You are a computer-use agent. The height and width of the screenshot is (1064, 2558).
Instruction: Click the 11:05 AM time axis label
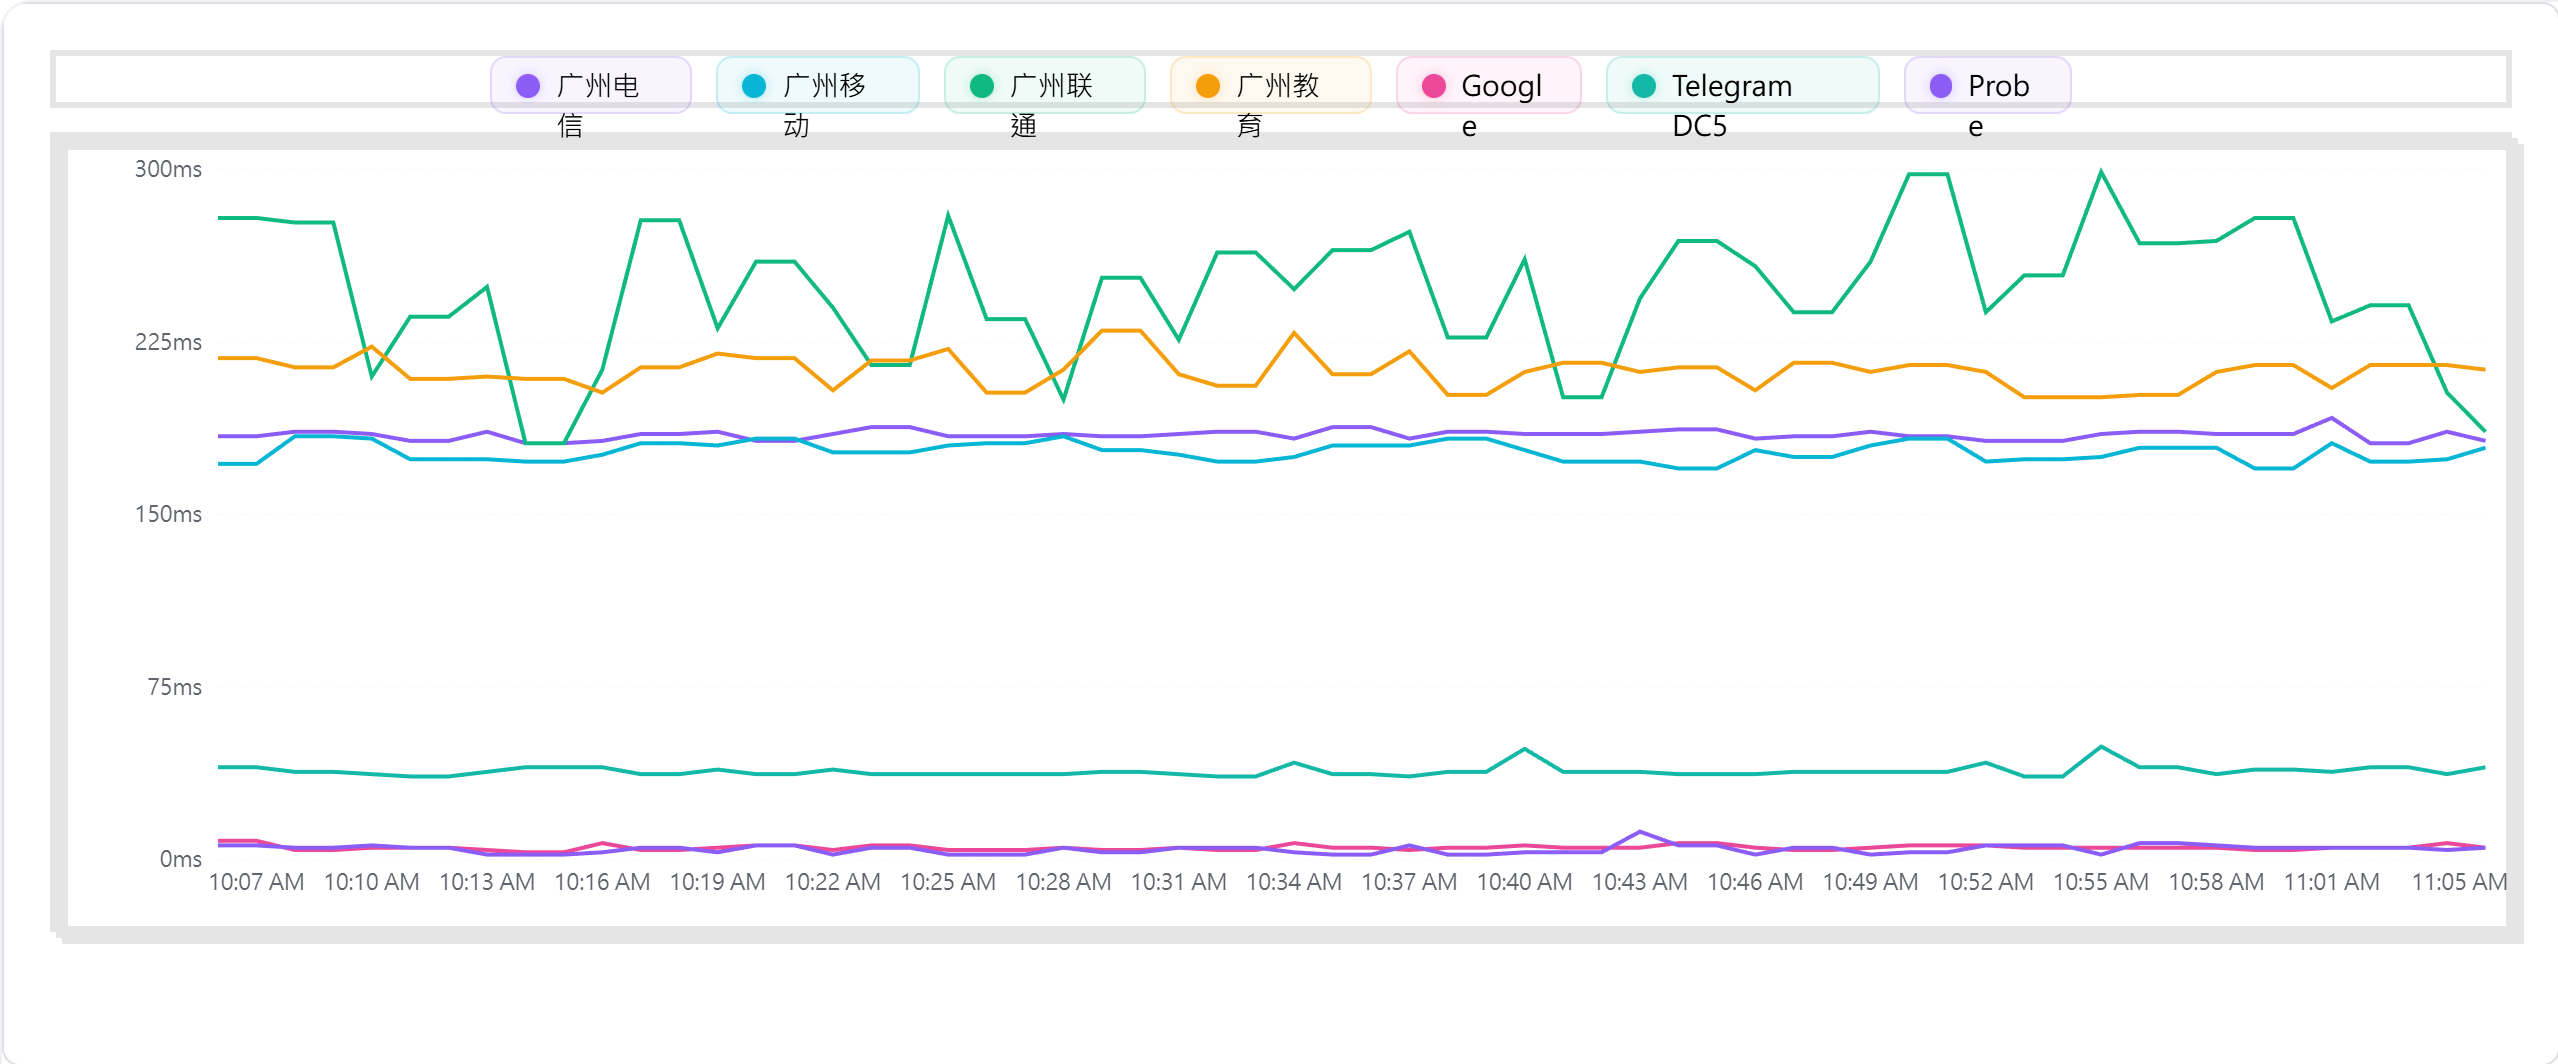(x=2459, y=882)
